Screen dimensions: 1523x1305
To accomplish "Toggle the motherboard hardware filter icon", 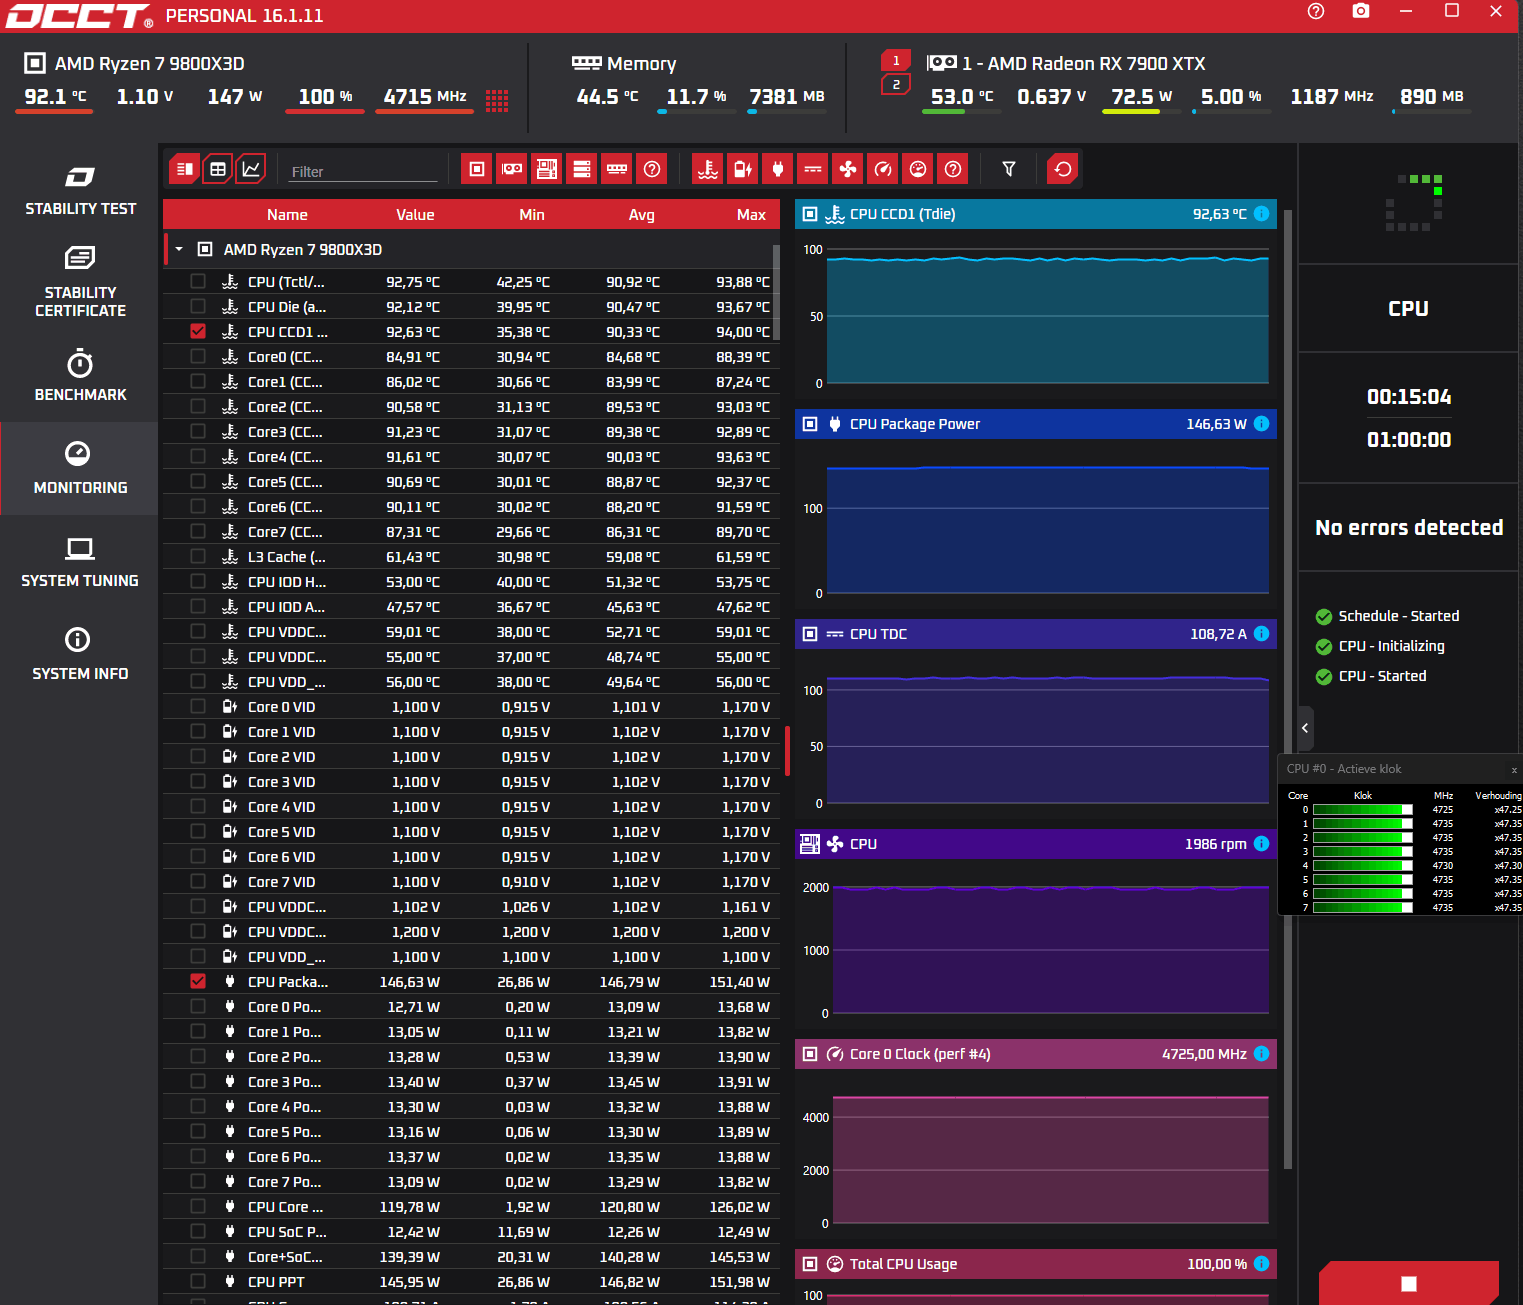I will pyautogui.click(x=547, y=169).
